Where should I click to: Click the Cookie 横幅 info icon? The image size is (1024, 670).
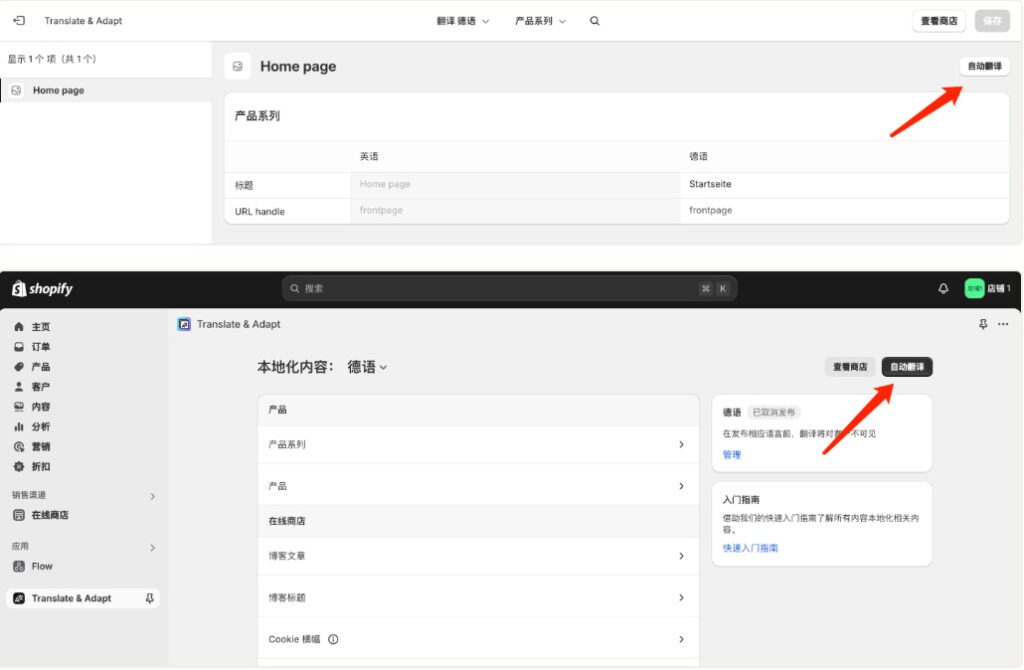[333, 639]
